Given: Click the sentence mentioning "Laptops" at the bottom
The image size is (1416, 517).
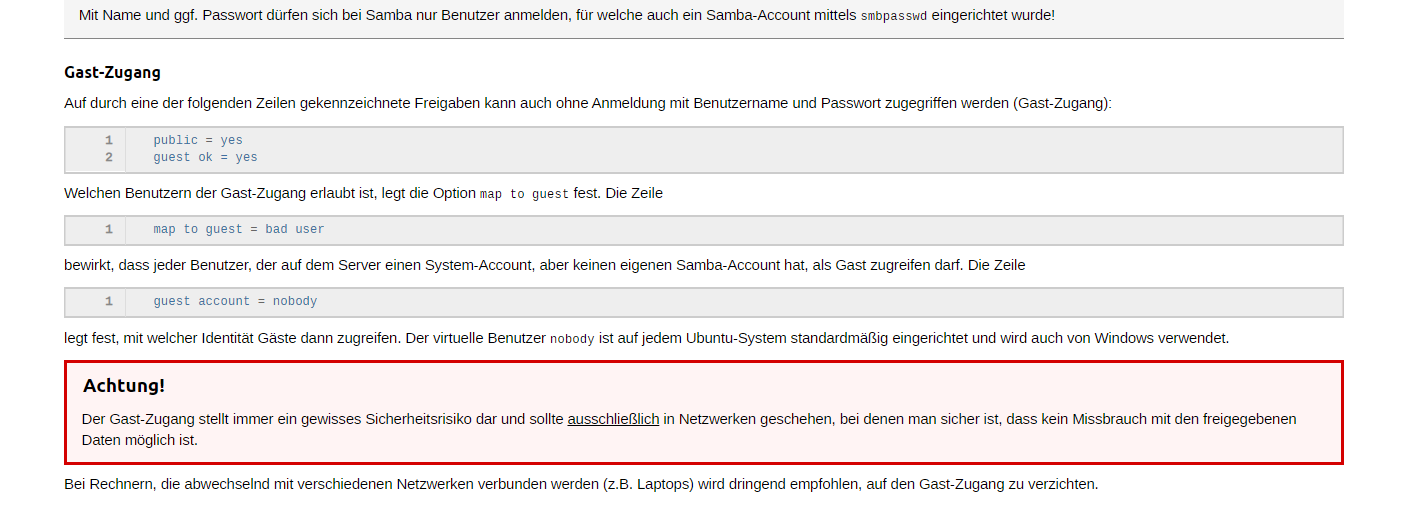Looking at the screenshot, I should click(581, 484).
